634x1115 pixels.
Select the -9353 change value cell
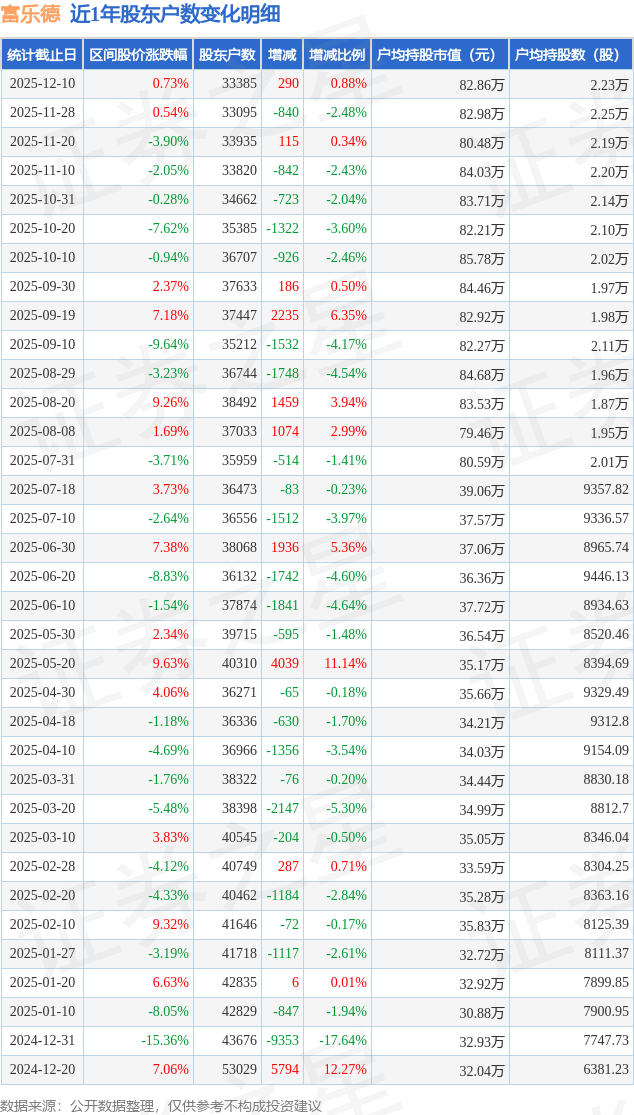click(x=280, y=1041)
